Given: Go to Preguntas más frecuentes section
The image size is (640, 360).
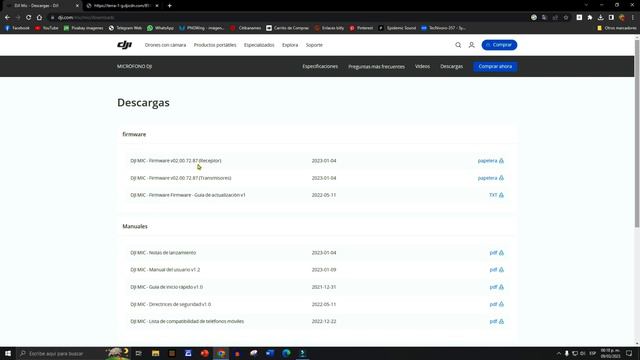Looking at the screenshot, I should point(376,67).
